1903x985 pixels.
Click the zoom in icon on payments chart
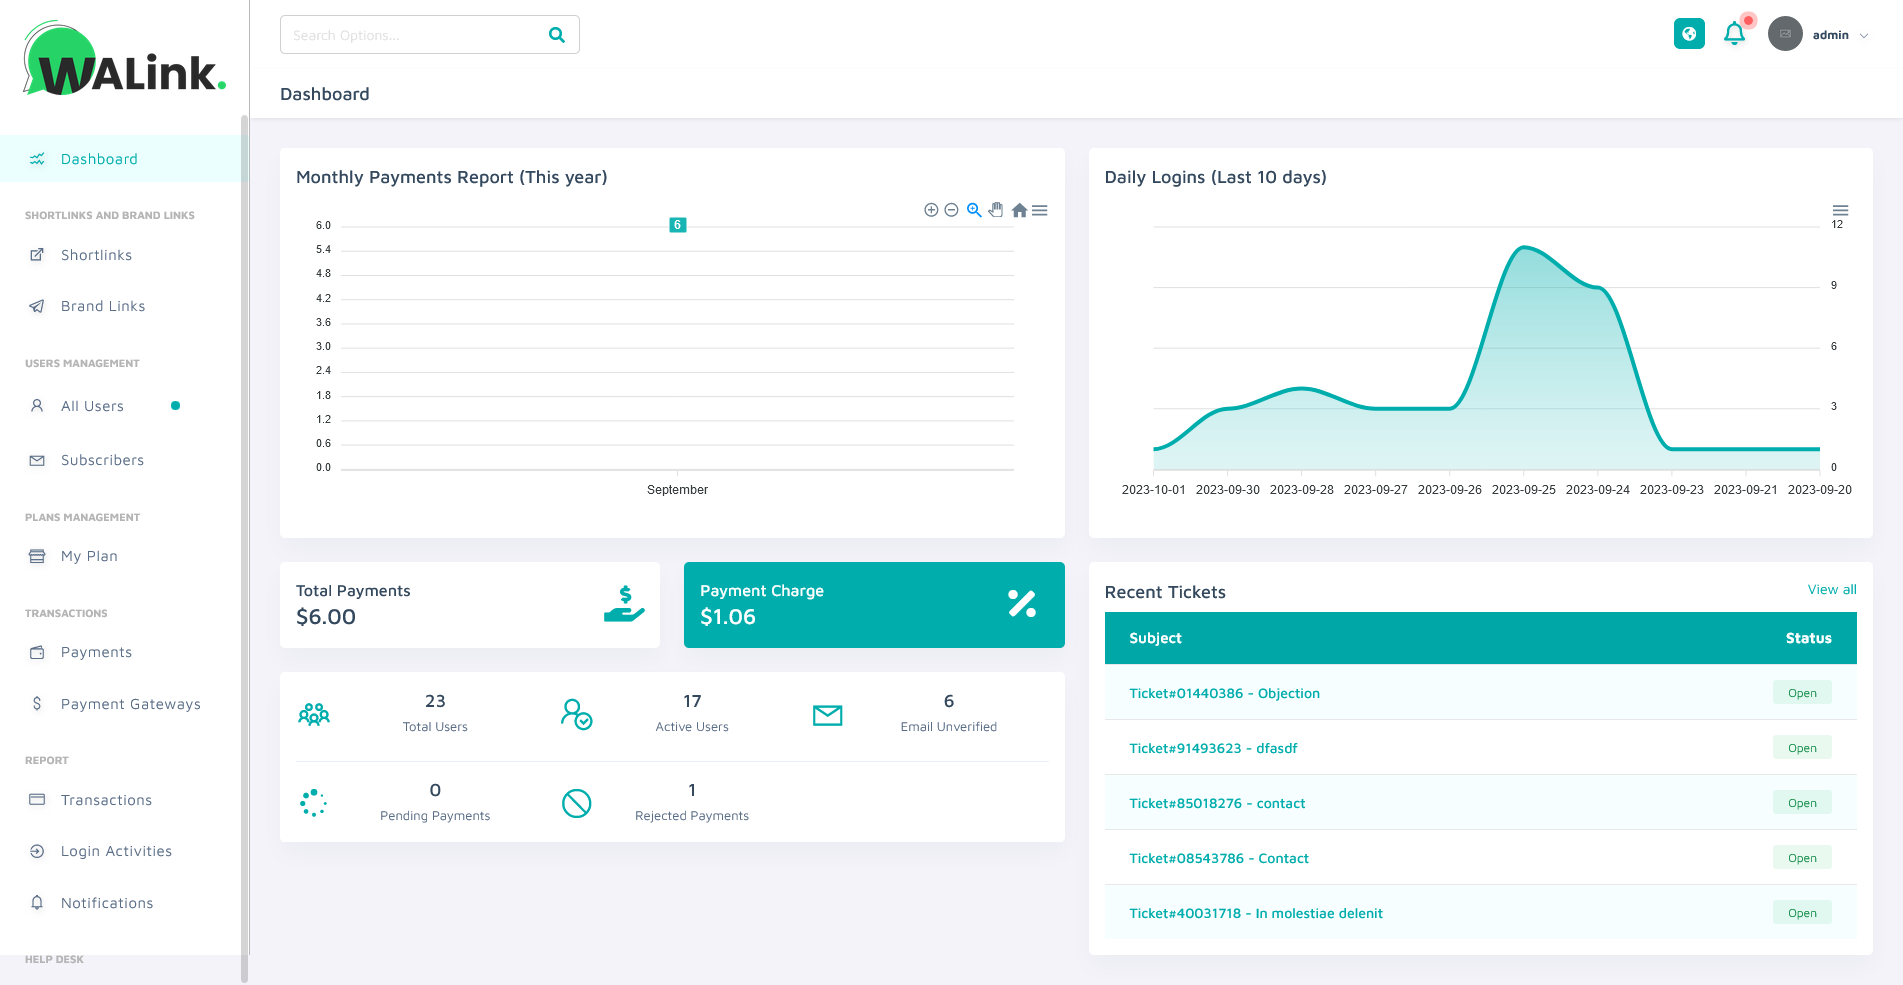[x=931, y=210]
